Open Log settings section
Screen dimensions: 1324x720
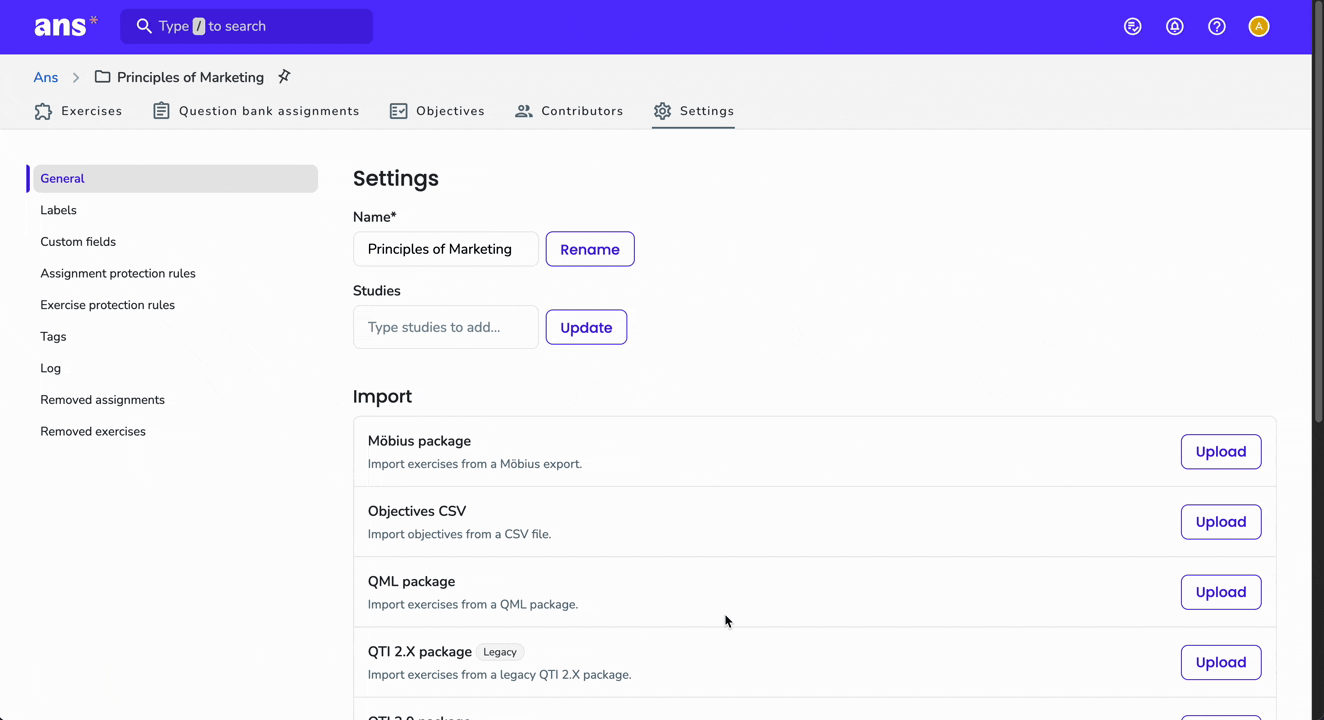50,368
